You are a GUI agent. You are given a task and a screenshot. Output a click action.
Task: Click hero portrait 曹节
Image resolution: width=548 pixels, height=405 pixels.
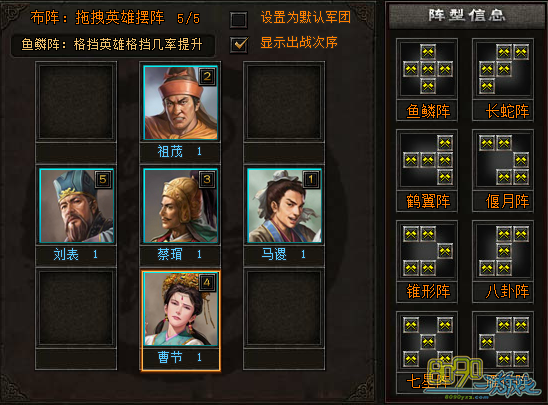point(181,309)
